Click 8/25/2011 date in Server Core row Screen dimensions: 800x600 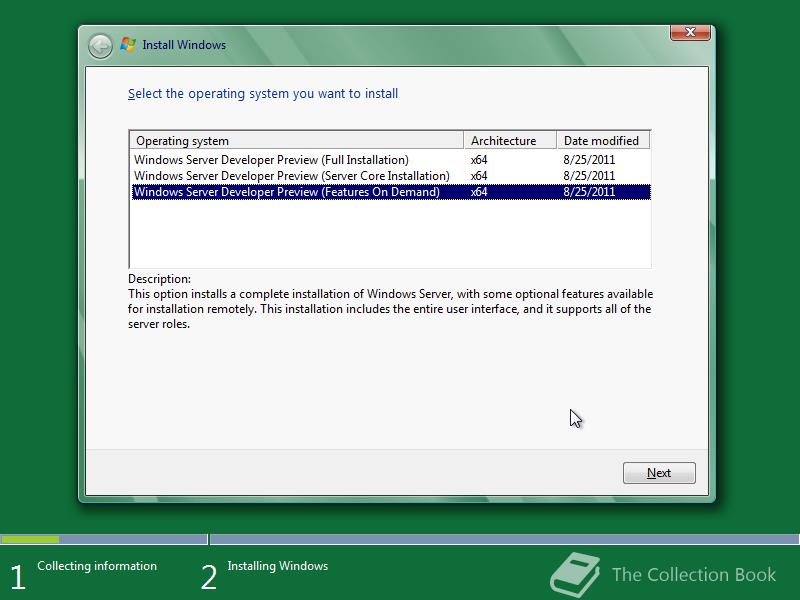pos(589,176)
